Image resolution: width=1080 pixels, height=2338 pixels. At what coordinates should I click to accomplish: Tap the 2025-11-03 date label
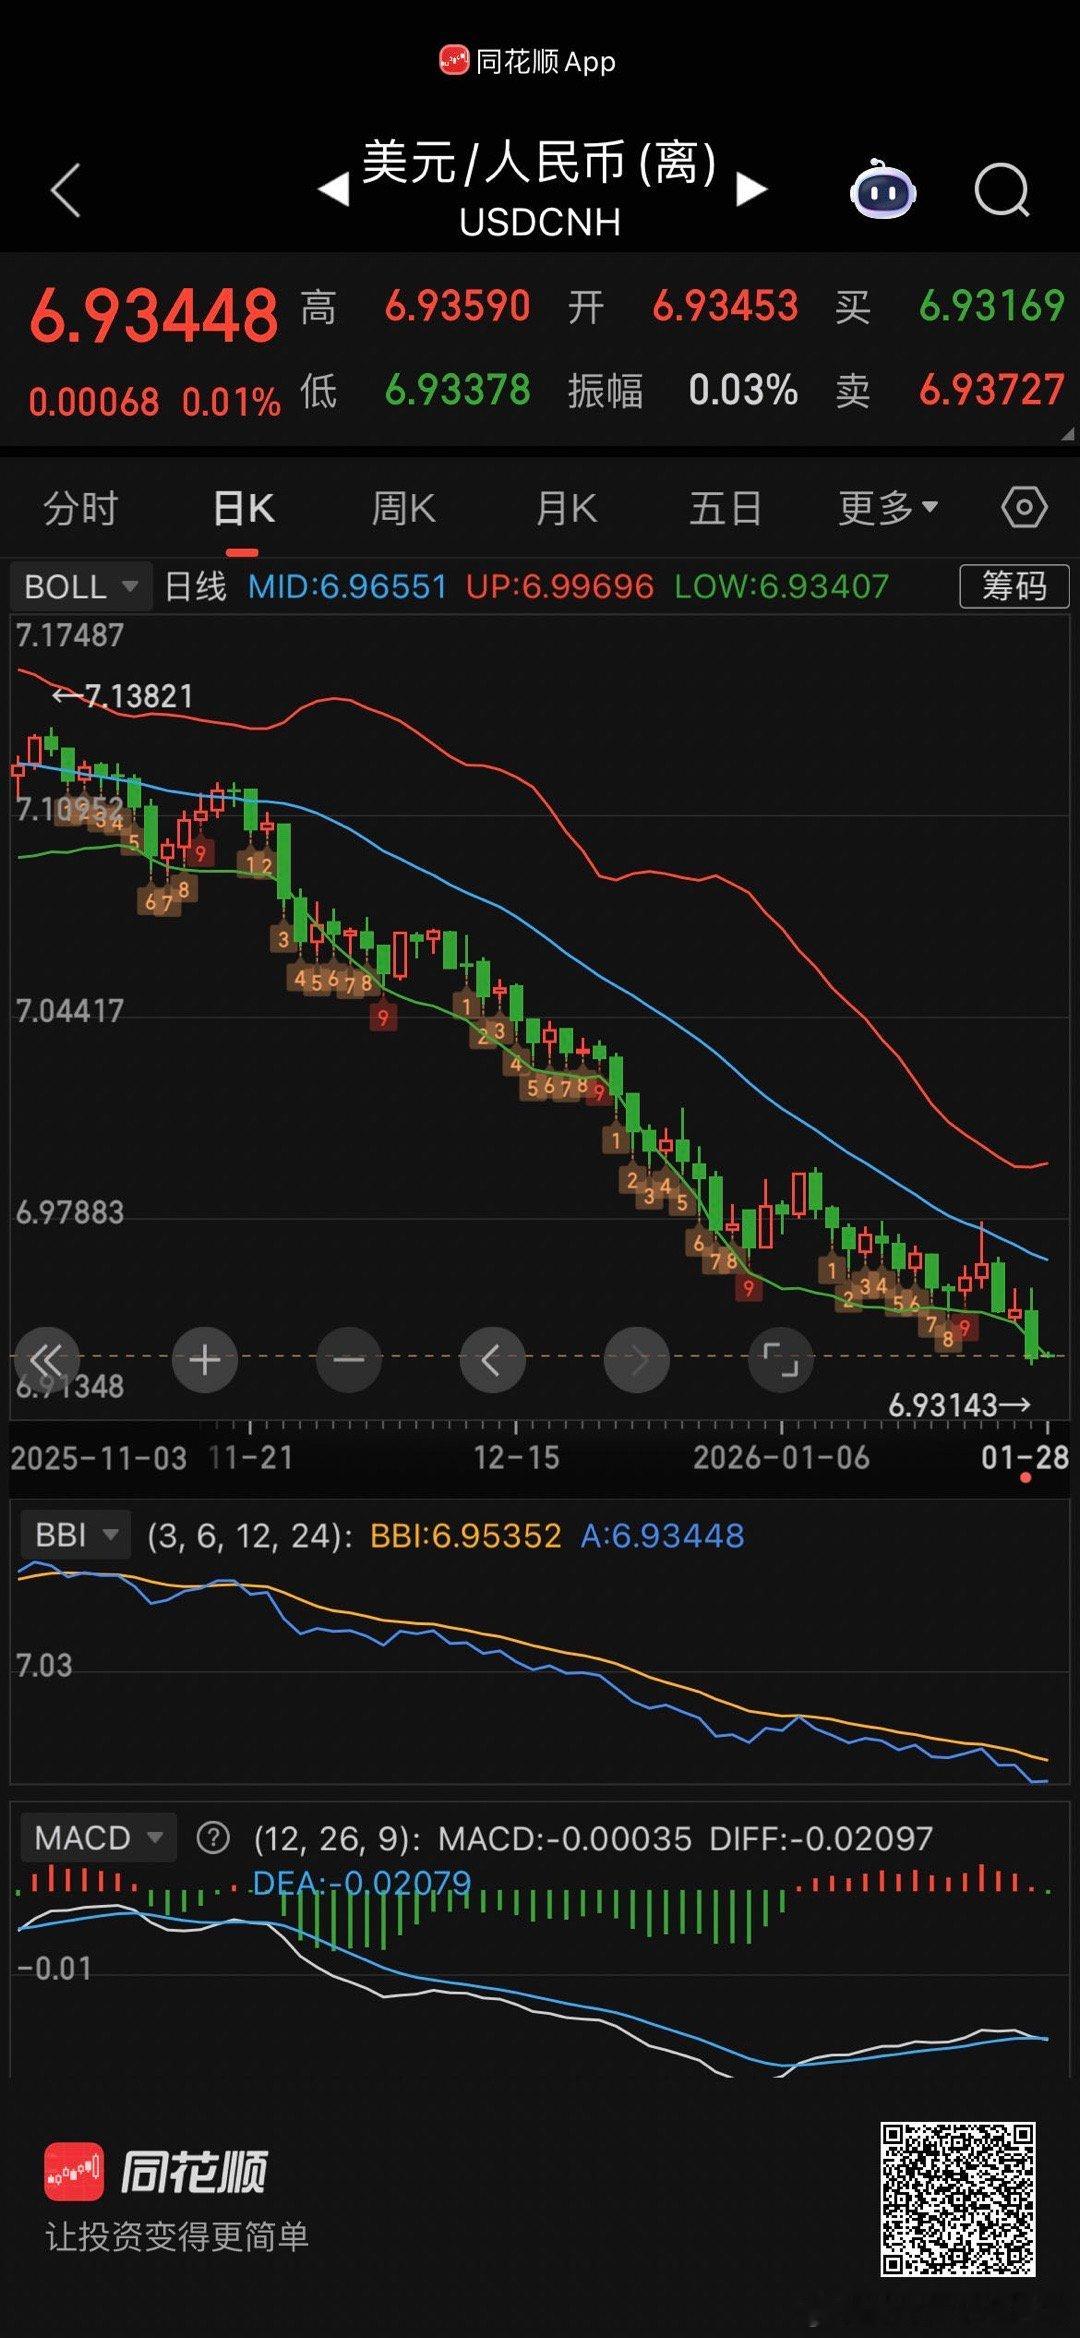pos(99,1458)
